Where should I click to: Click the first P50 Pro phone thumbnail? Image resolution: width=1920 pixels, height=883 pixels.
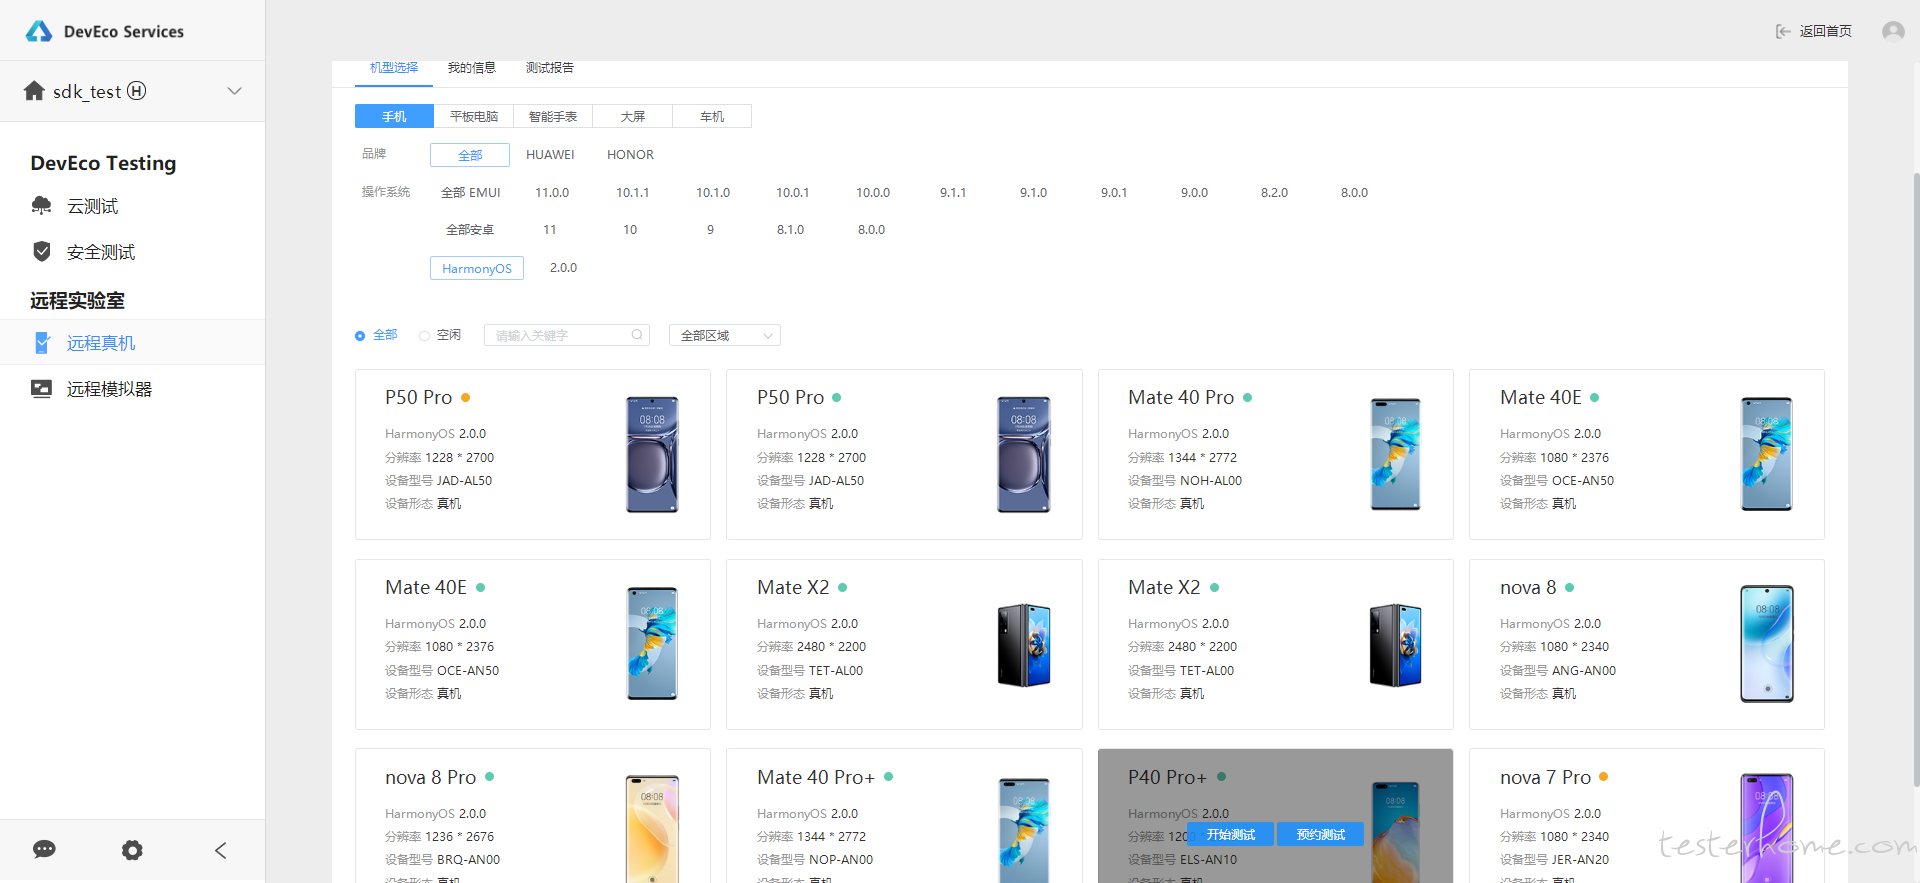pyautogui.click(x=652, y=454)
